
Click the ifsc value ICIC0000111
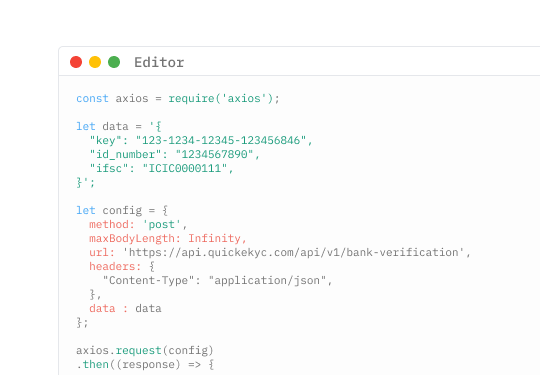(x=185, y=168)
